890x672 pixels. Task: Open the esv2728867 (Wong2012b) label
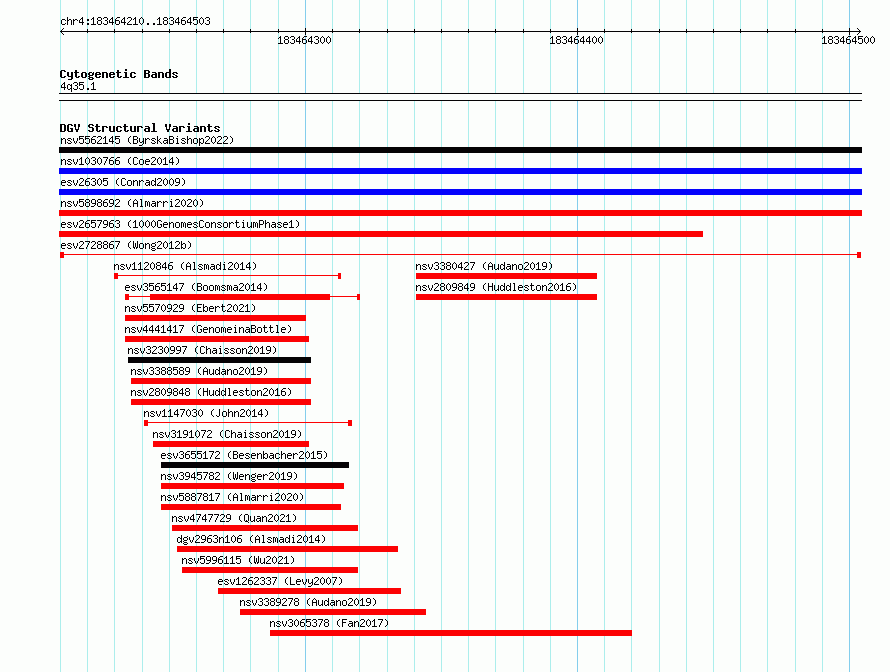click(x=126, y=245)
